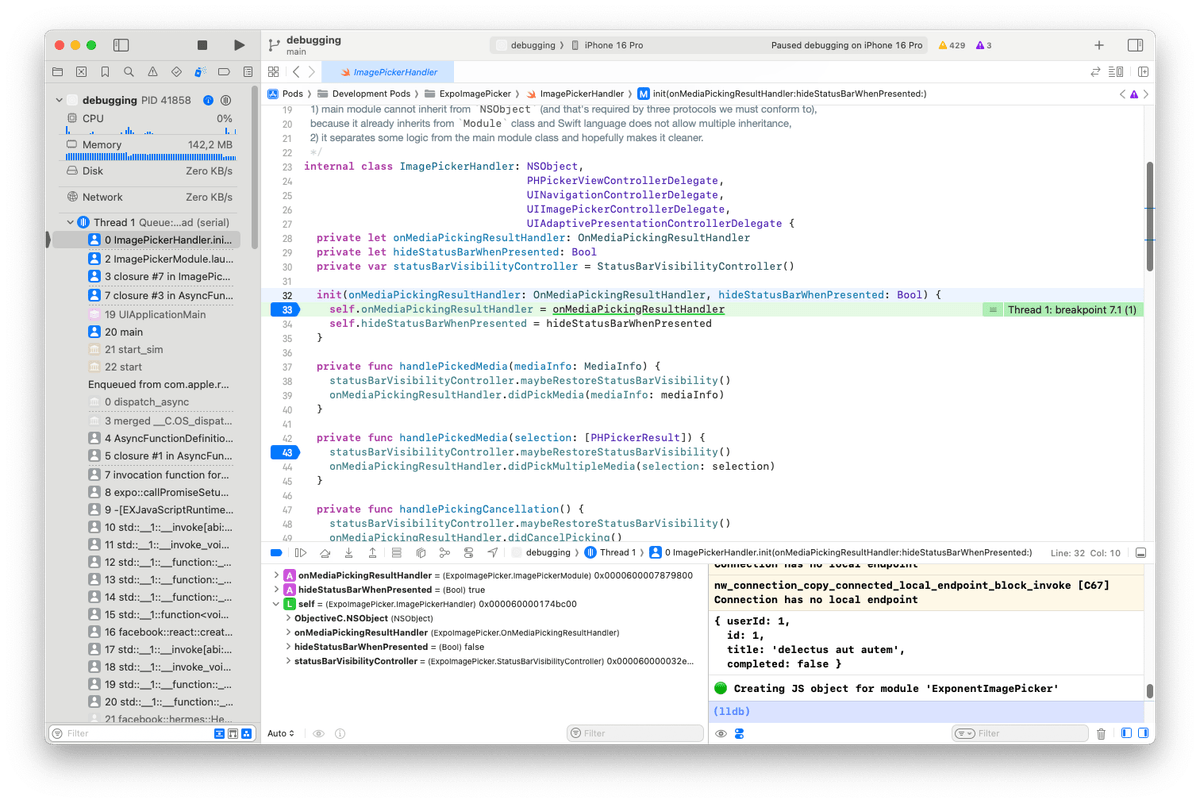
Task: Open the Memory Graph debugger icon
Action: pos(446,552)
